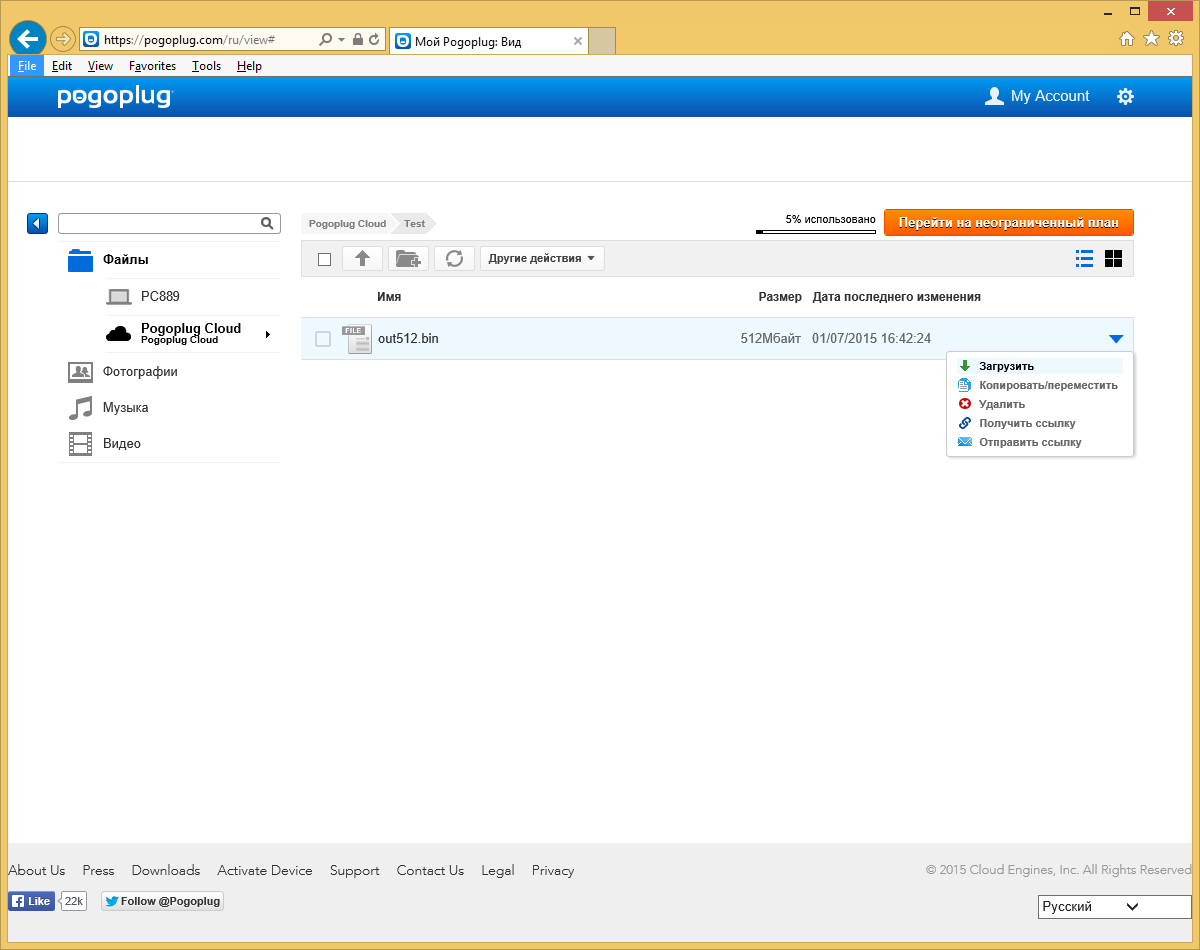
Task: Check the out512.bin file checkbox
Action: [x=323, y=339]
